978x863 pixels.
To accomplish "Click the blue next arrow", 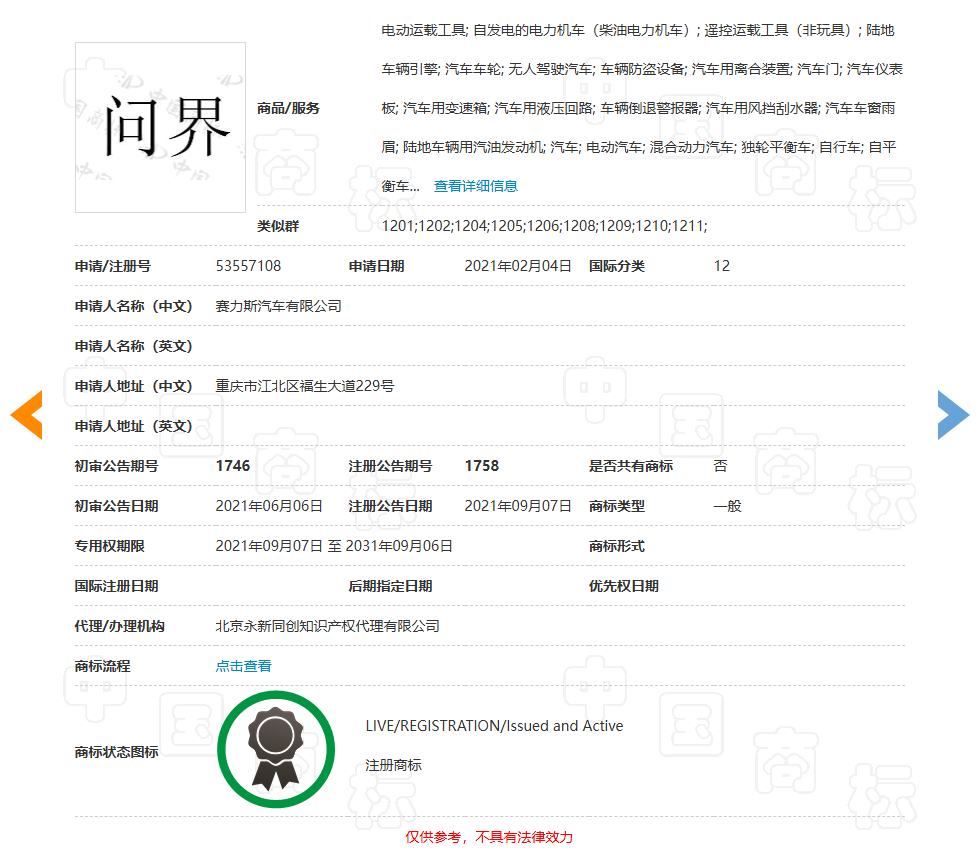I will coord(953,415).
